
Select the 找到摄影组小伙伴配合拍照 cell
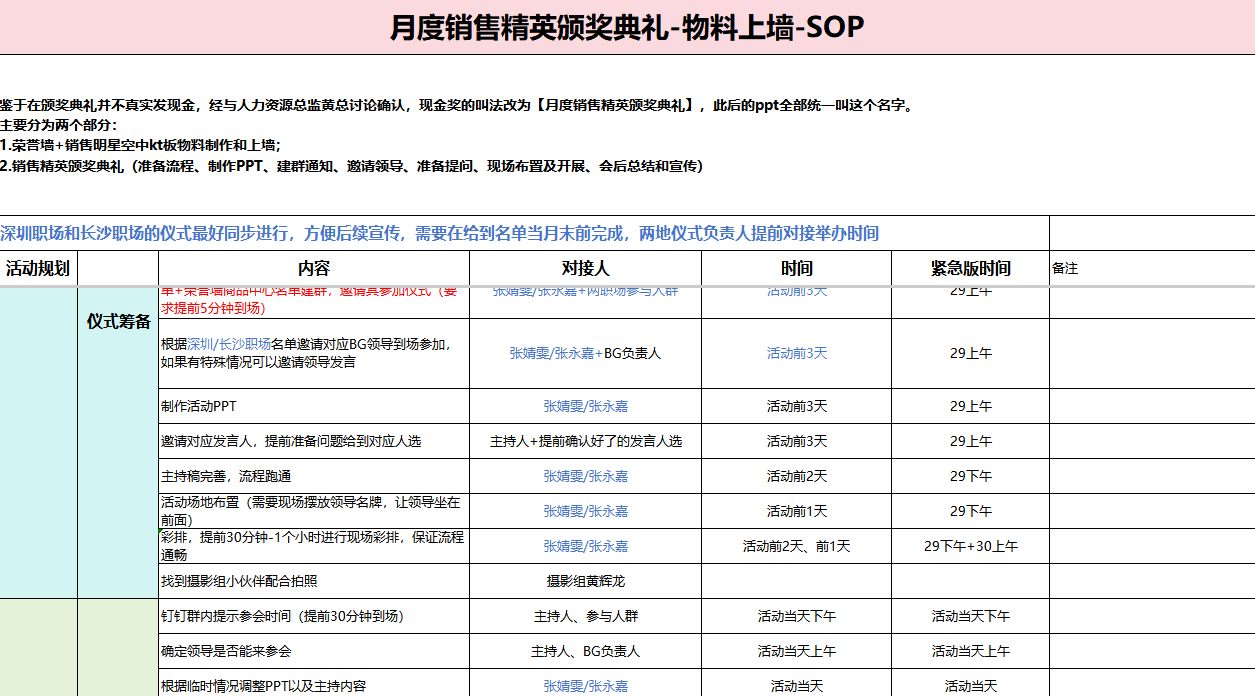point(314,581)
